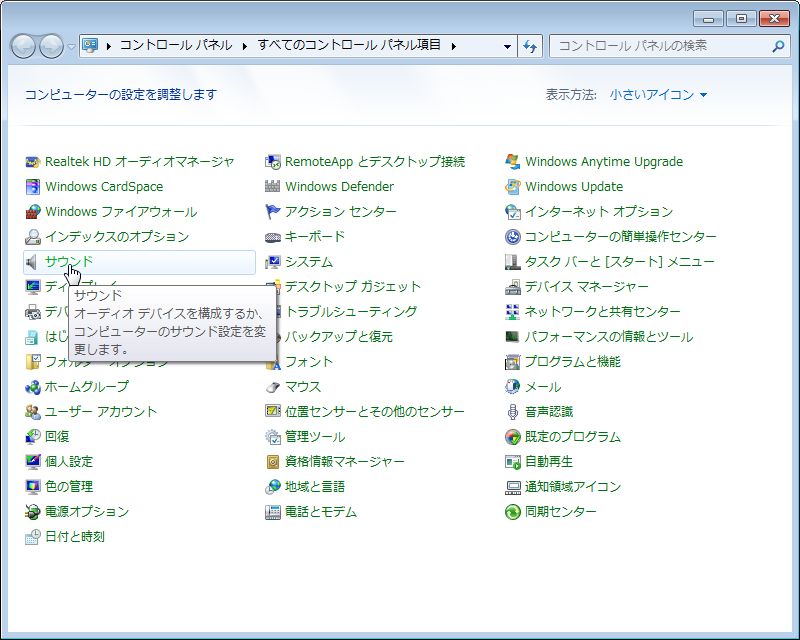The height and width of the screenshot is (640, 800).
Task: Open the 管理ツール icon
Action: 273,437
